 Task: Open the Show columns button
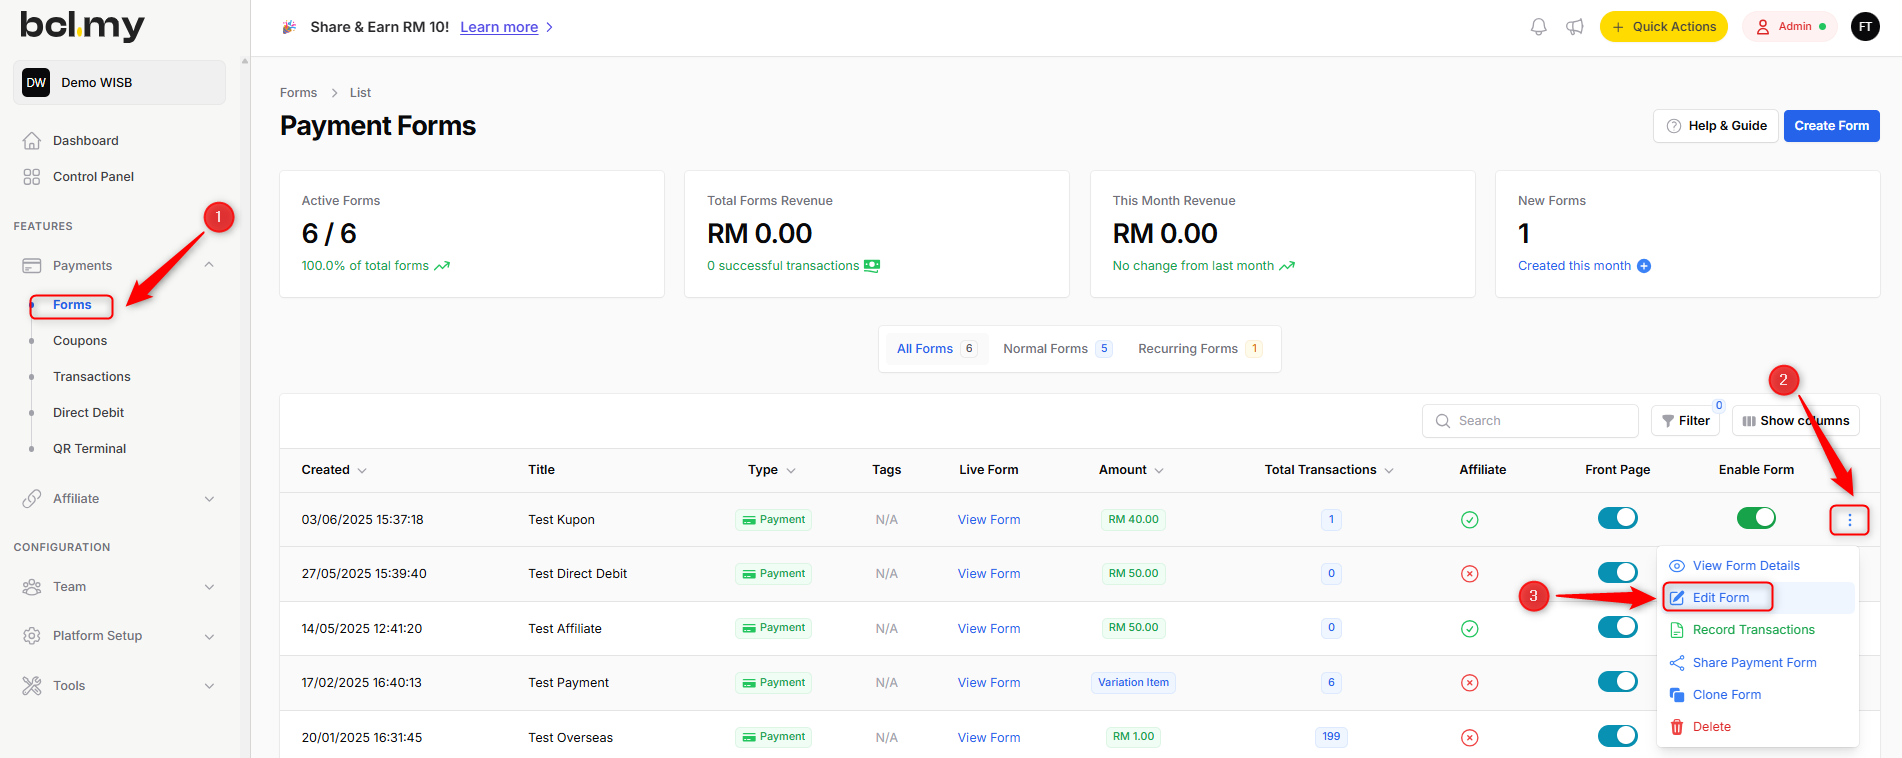(x=1795, y=421)
